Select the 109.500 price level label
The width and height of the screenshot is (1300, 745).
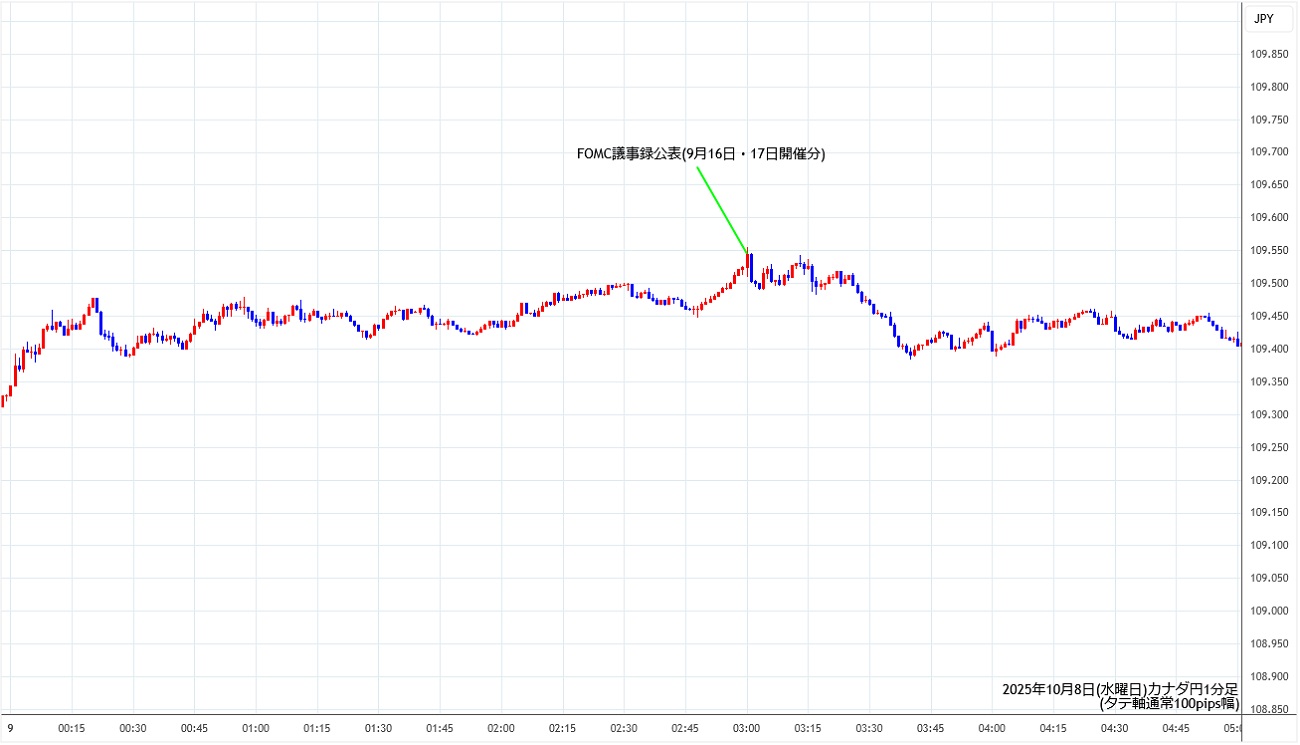(x=1270, y=283)
